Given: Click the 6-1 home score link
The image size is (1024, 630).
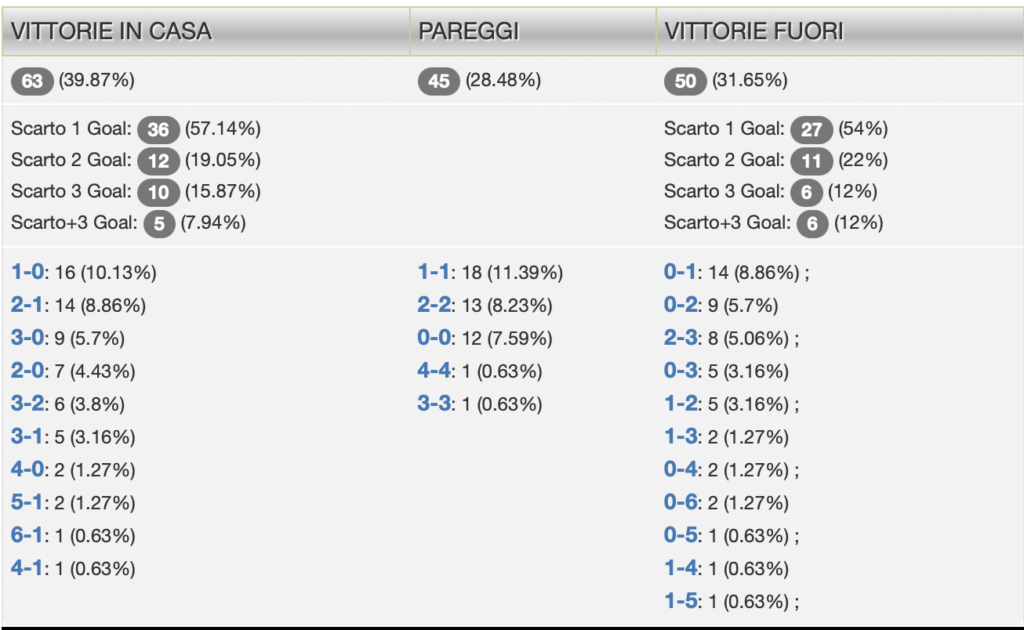Looking at the screenshot, I should (27, 536).
